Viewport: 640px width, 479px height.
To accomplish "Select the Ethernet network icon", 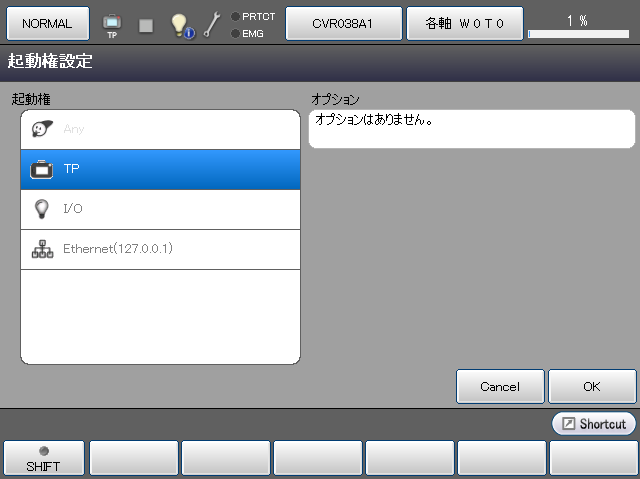I will tap(41, 249).
